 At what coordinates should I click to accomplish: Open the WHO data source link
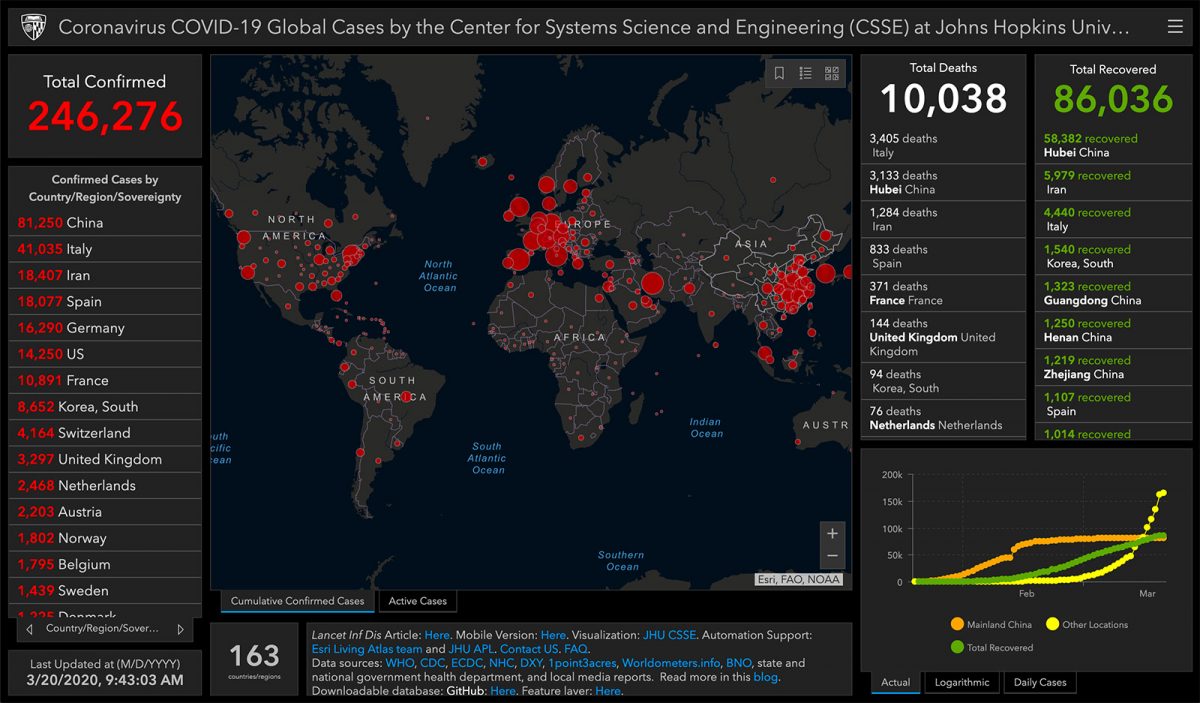click(399, 663)
